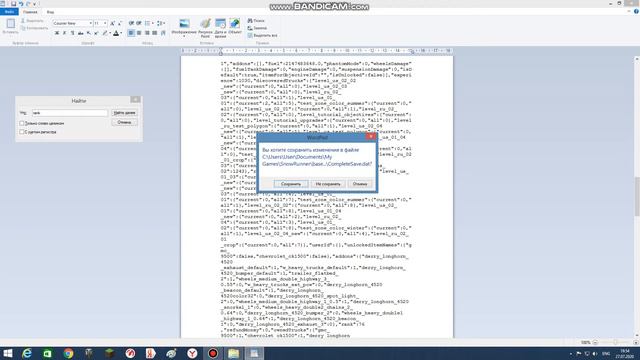Click the zoom in plus button
This screenshot has width=640, height=360.
[635, 342]
